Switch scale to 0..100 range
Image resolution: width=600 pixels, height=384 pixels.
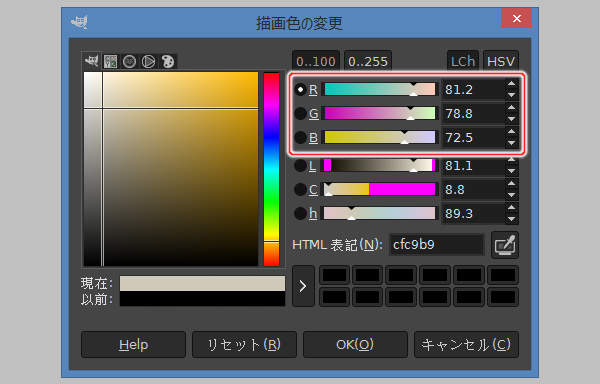(x=316, y=61)
